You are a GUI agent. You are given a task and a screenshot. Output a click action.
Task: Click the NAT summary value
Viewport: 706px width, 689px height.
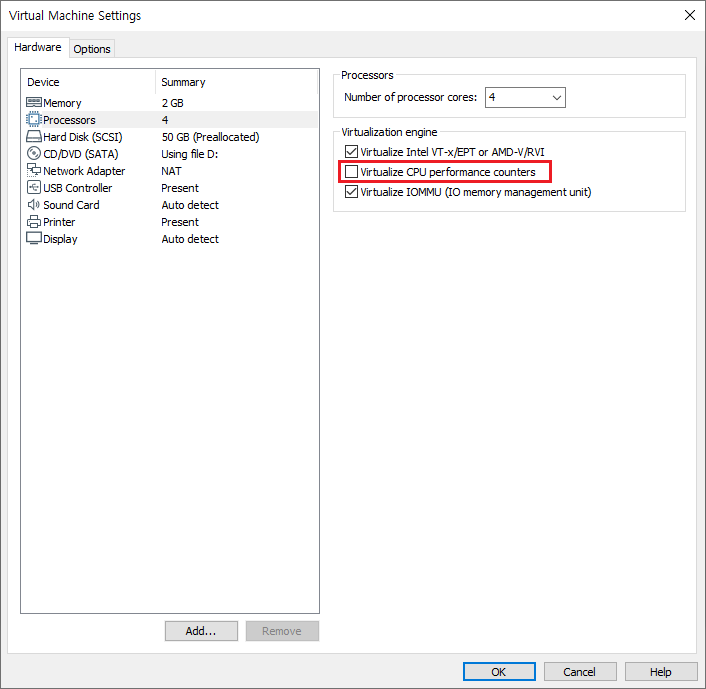pos(171,171)
